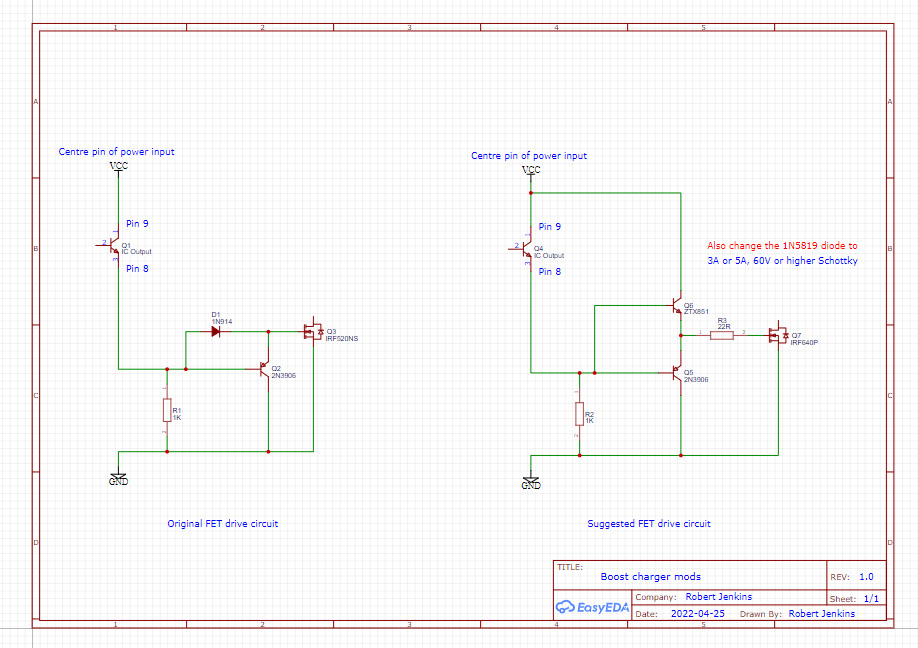Click the 'IRF520NS' part value text
The image size is (918, 648).
pyautogui.click(x=342, y=338)
